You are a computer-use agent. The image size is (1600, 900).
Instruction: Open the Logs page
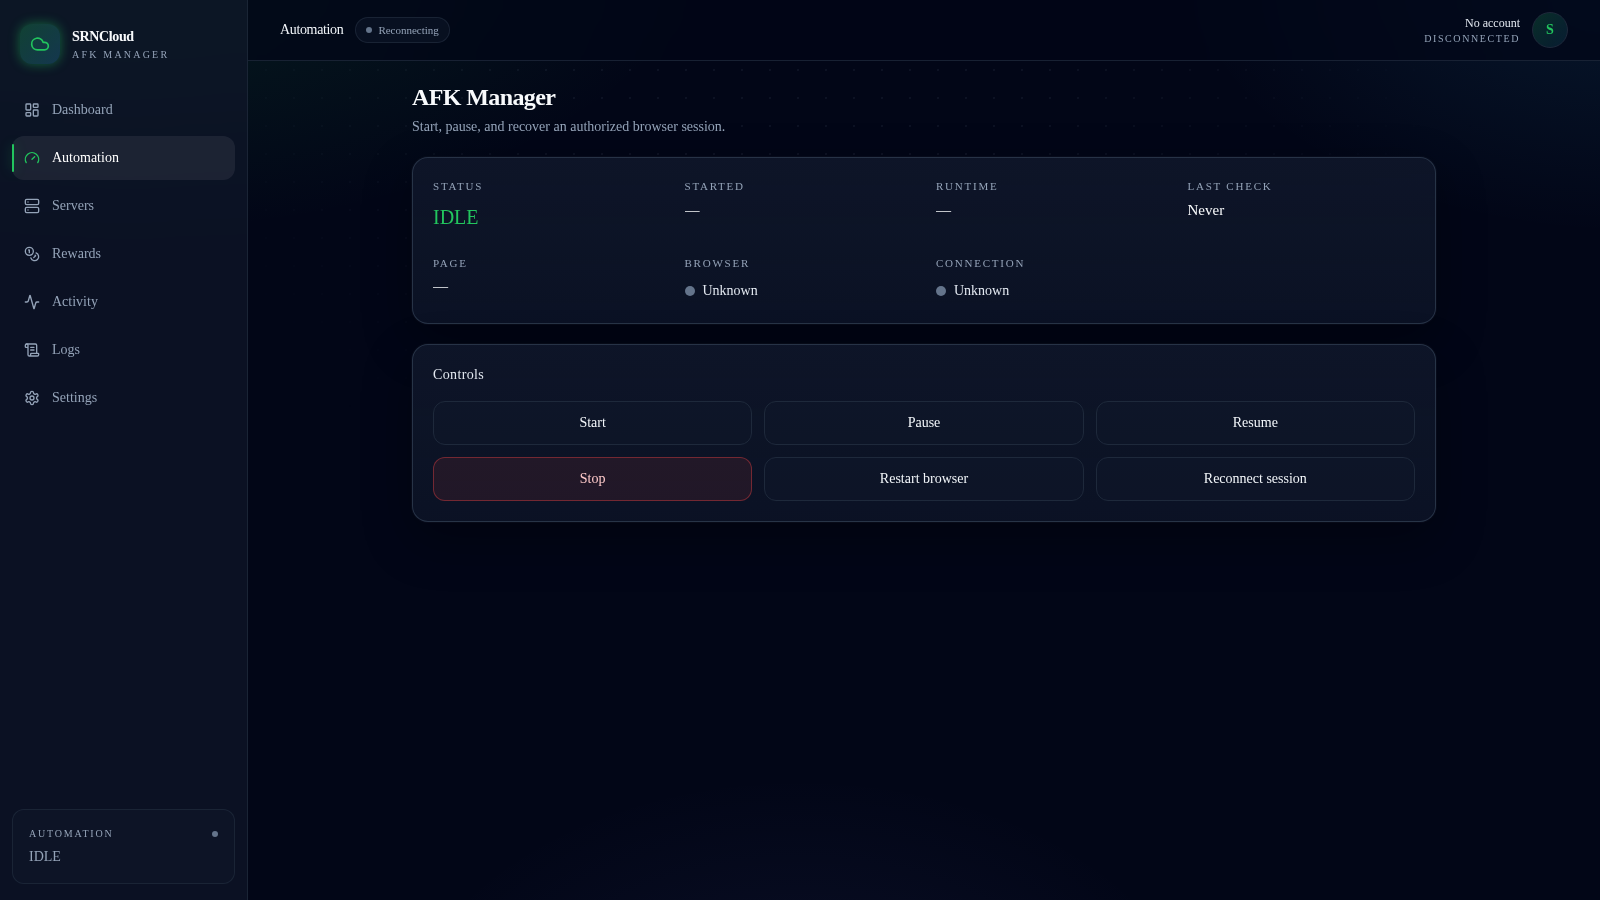pos(124,350)
